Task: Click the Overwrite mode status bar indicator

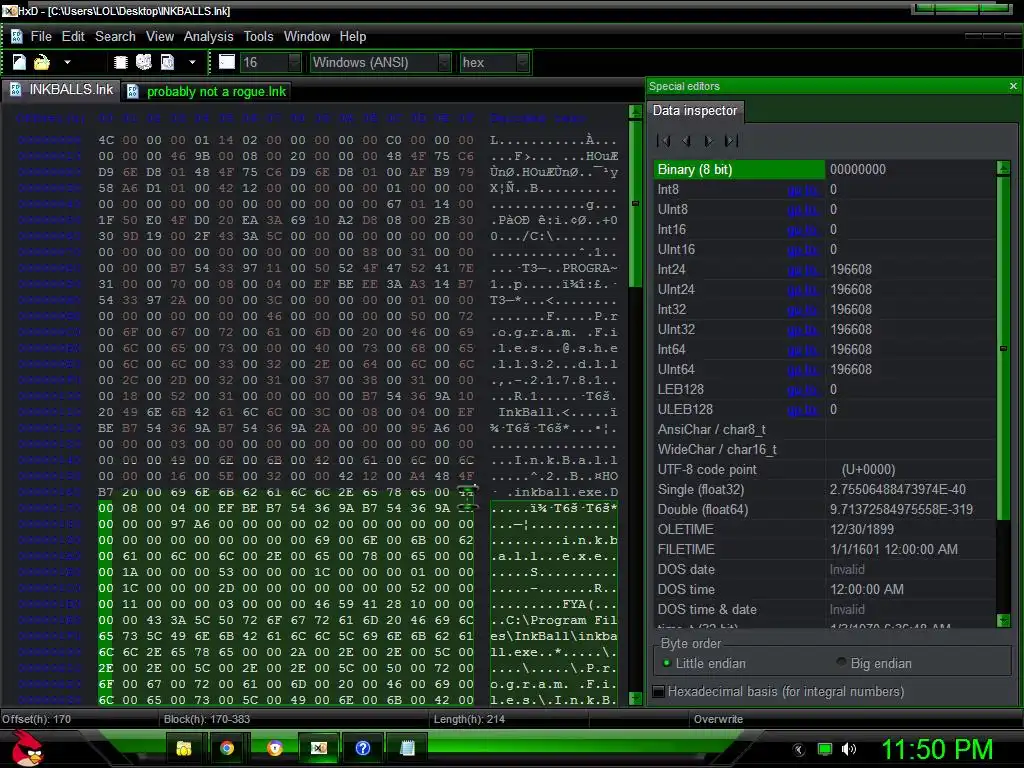Action: (718, 719)
